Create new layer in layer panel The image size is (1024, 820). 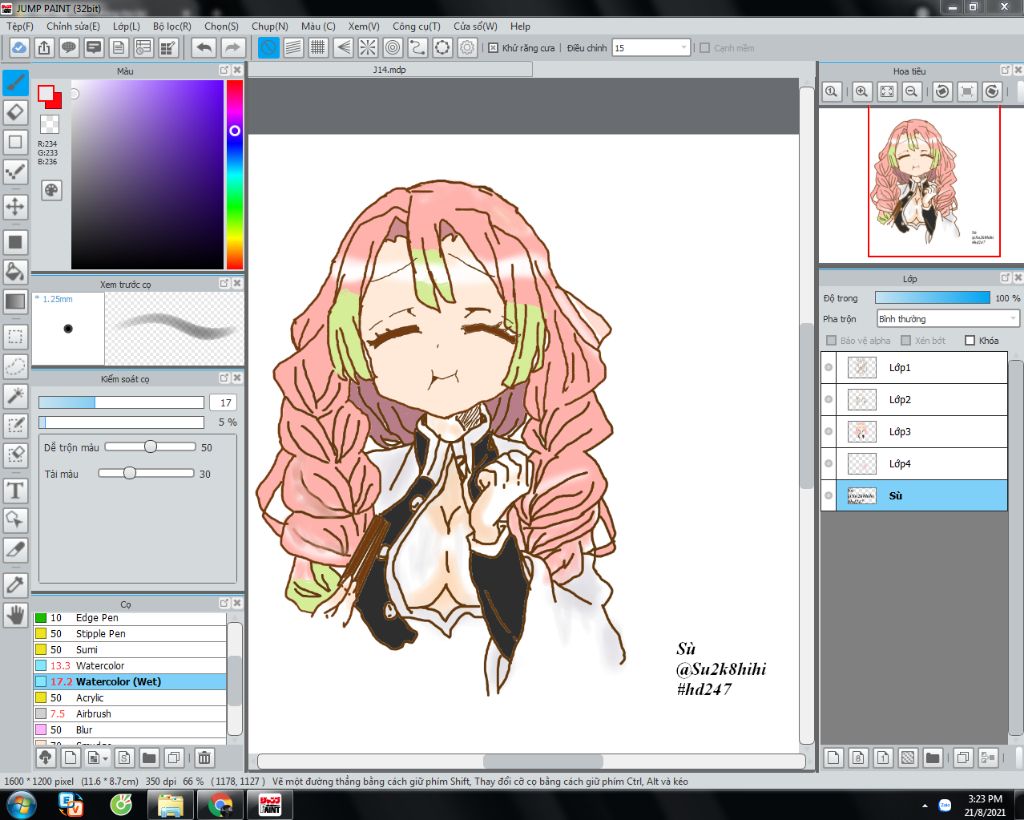[x=833, y=757]
